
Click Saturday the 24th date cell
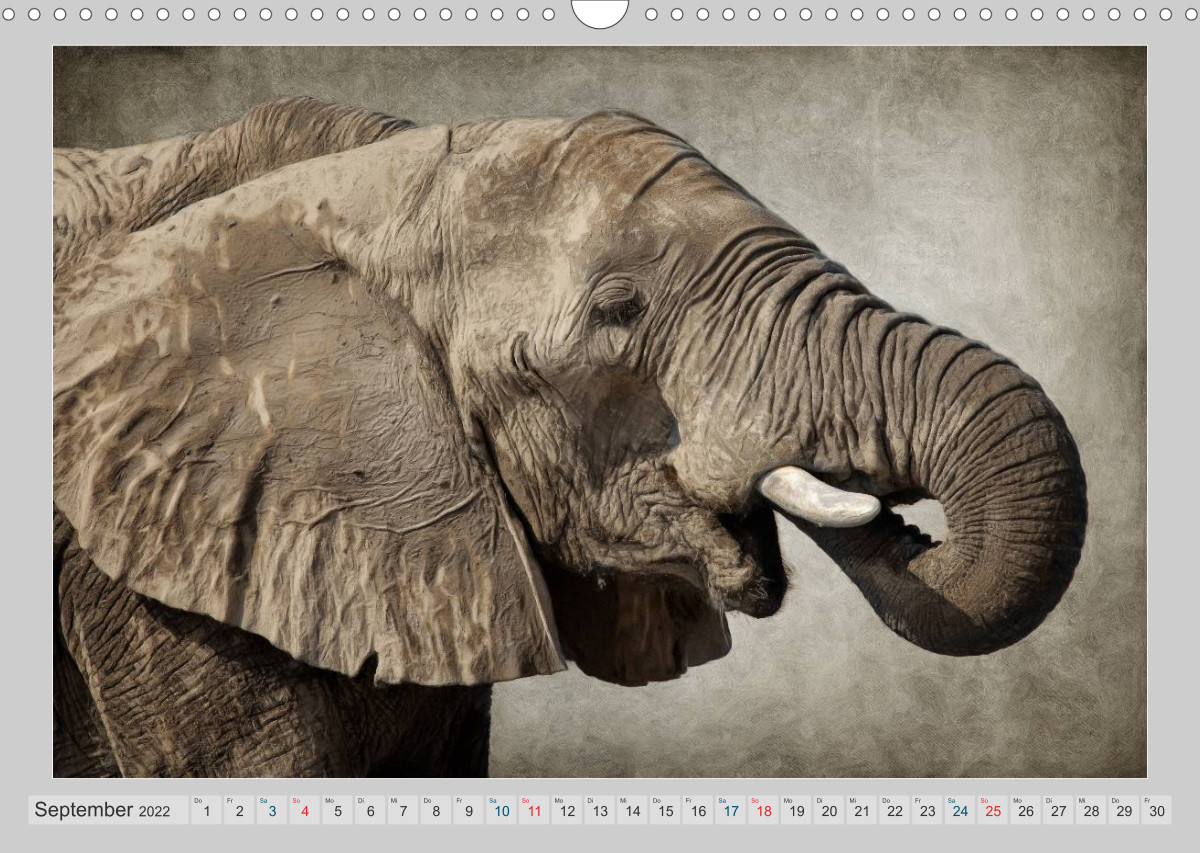coord(960,810)
